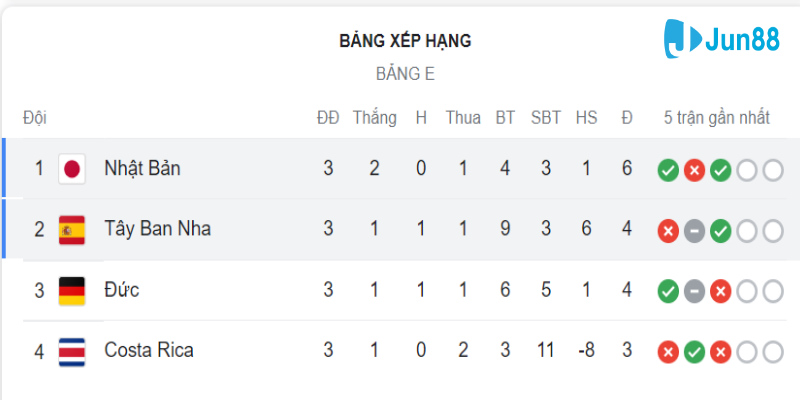Click Đức's gray draw icon

pos(694,292)
